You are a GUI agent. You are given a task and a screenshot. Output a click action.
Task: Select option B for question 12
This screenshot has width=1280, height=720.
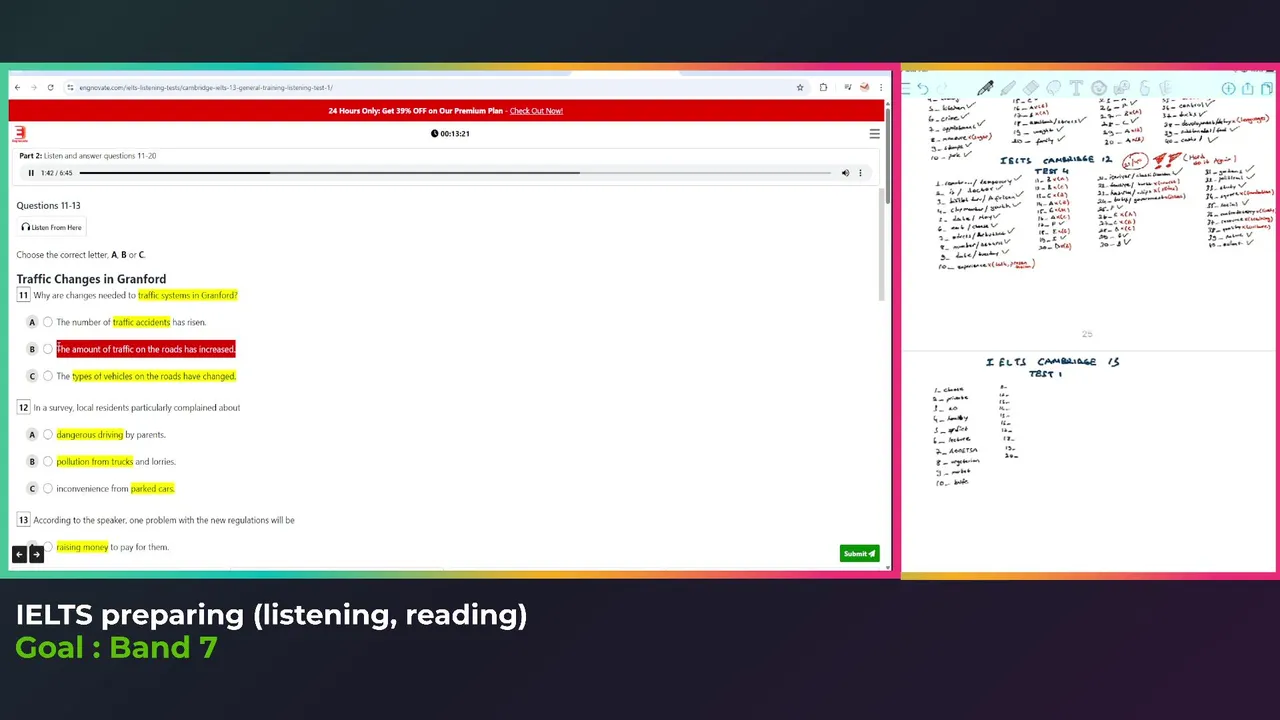[x=47, y=461]
